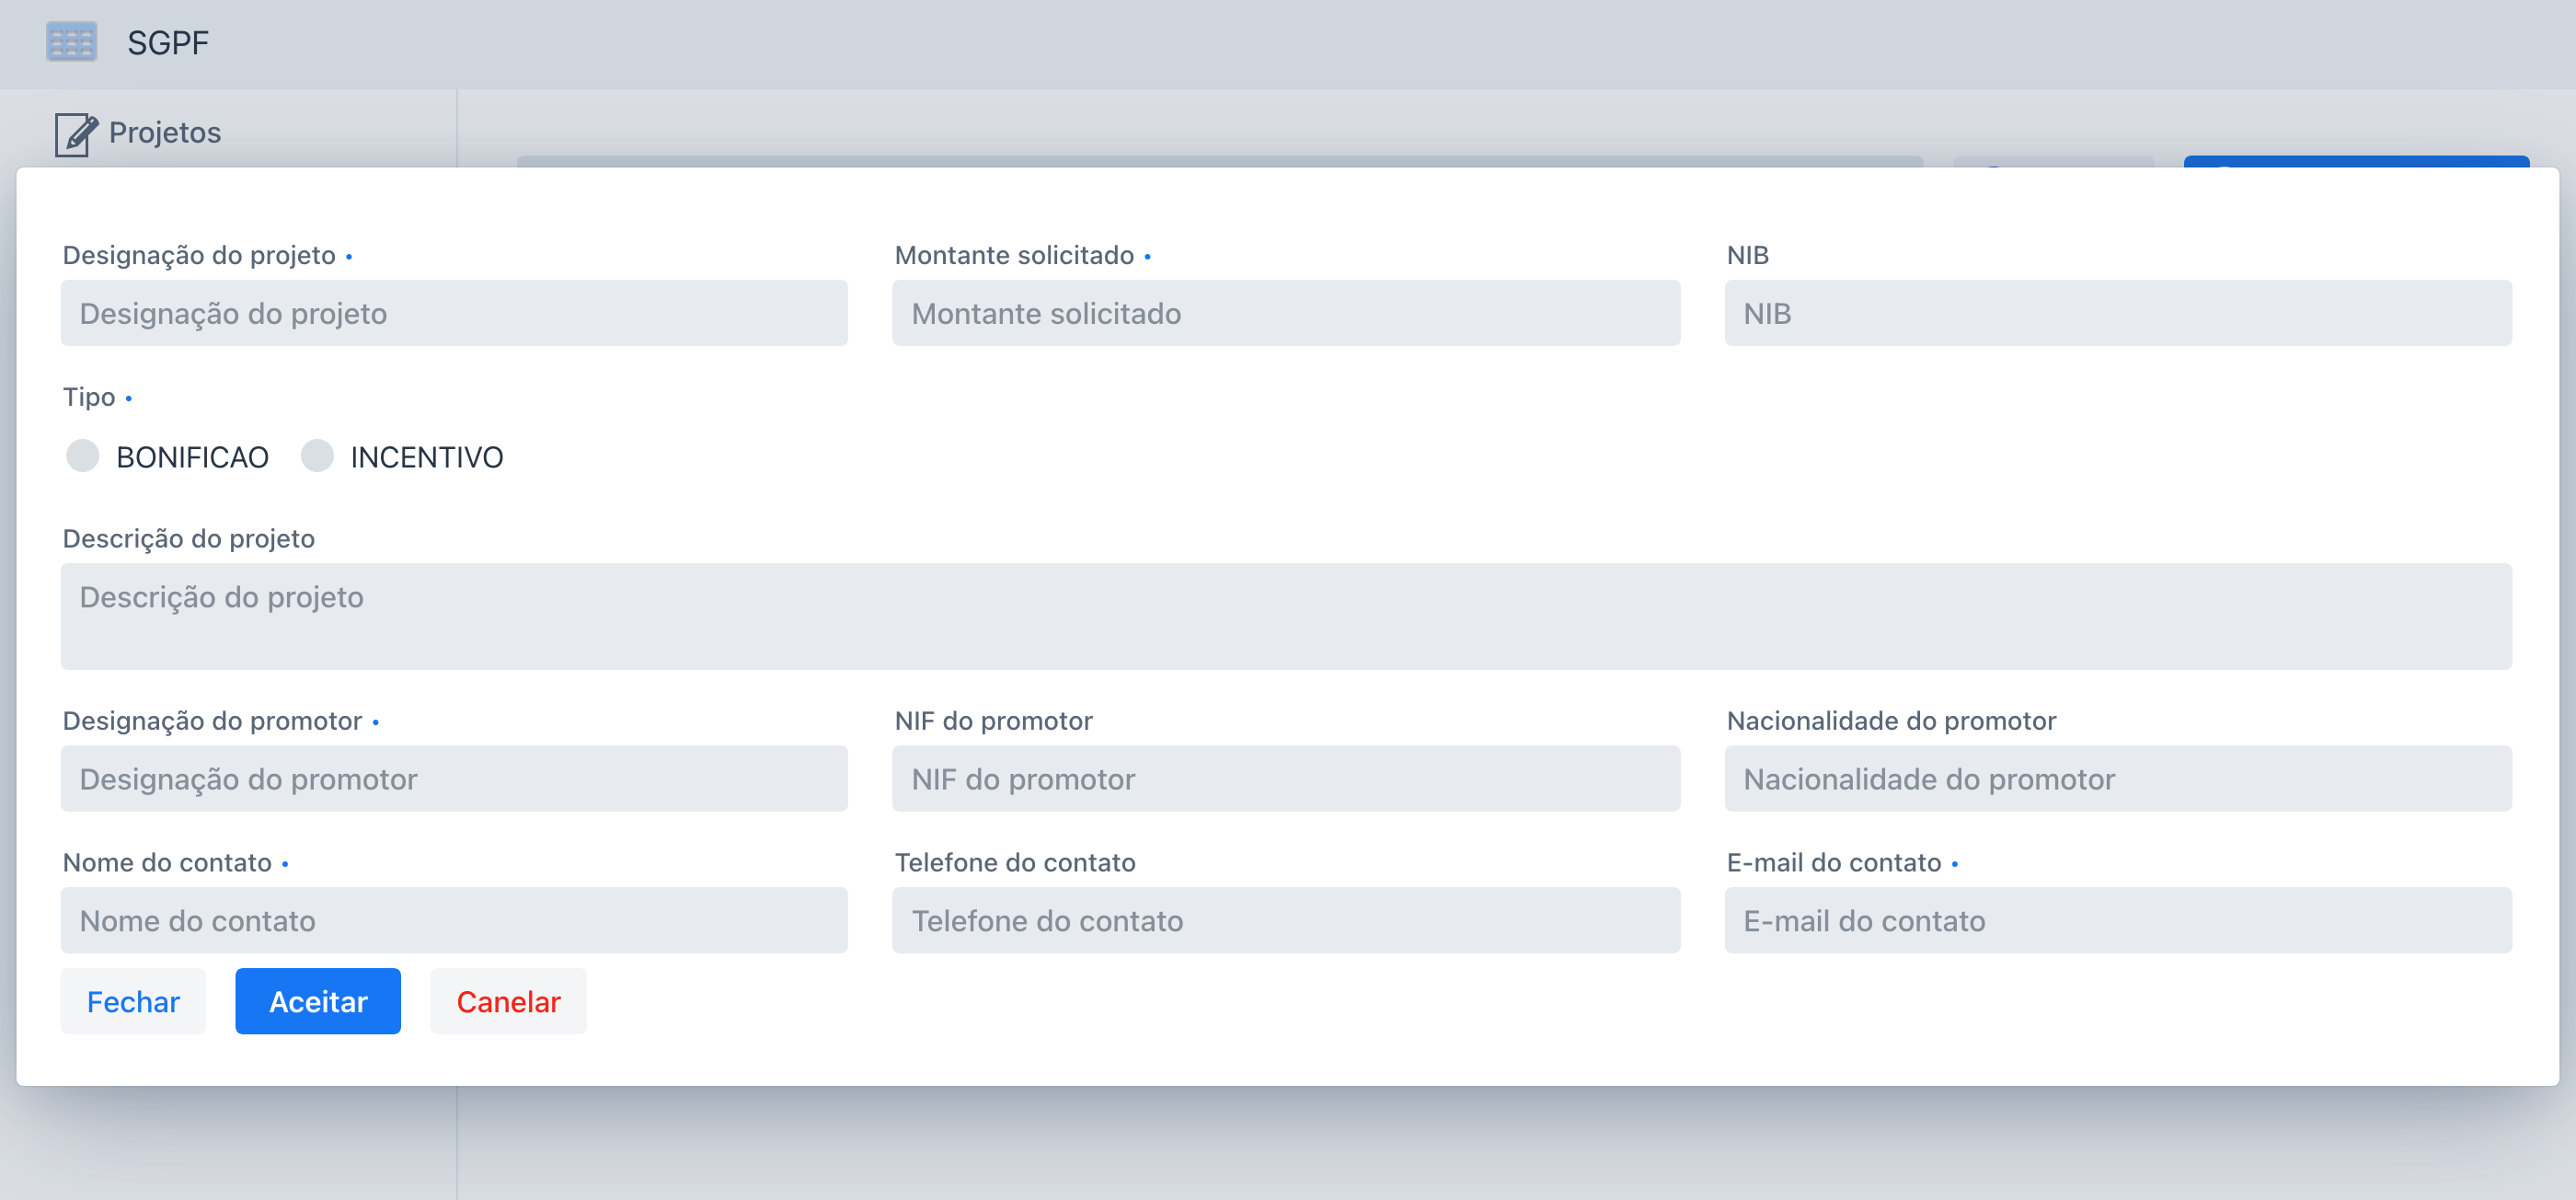Select the BONIFICAO radio option
This screenshot has width=2576, height=1200.
[82, 456]
